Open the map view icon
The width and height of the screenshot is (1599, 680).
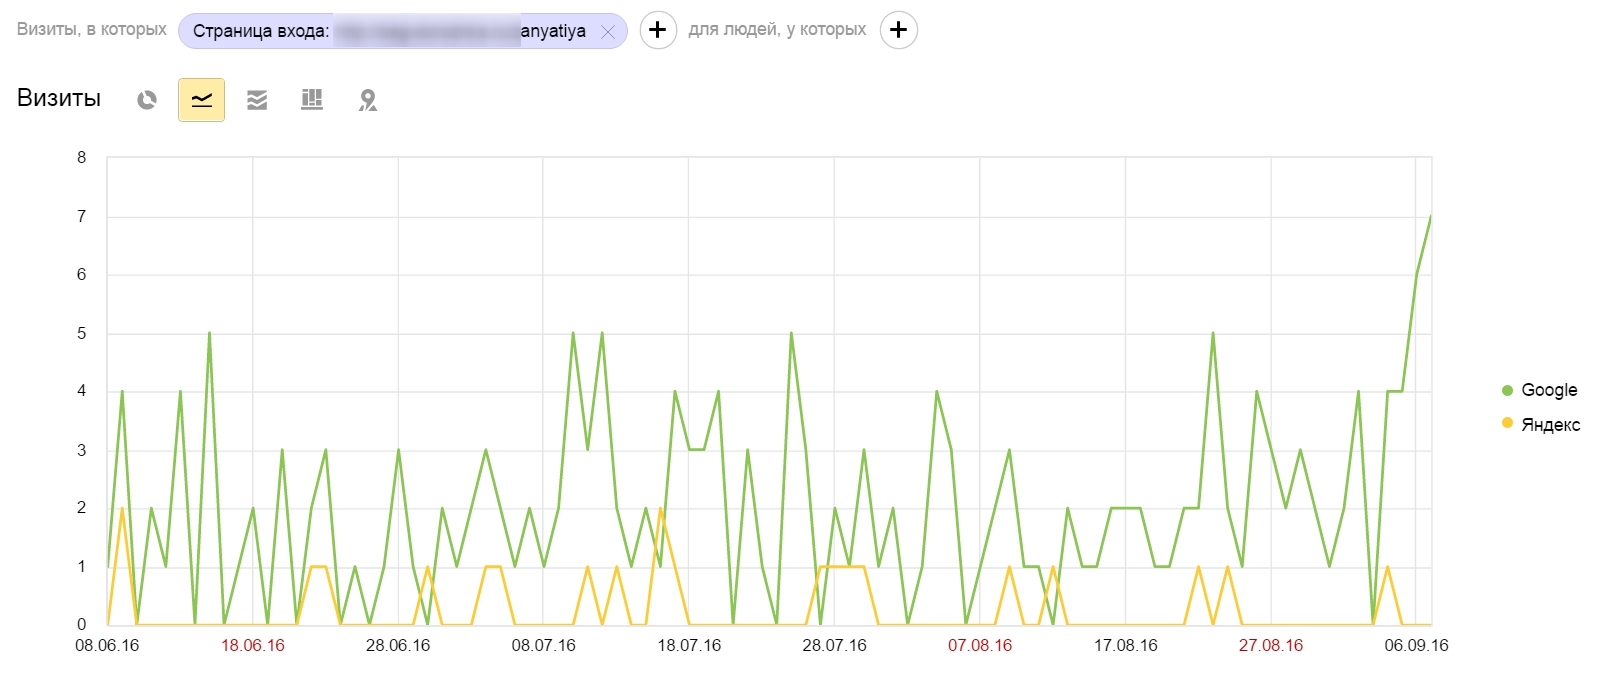coord(368,100)
